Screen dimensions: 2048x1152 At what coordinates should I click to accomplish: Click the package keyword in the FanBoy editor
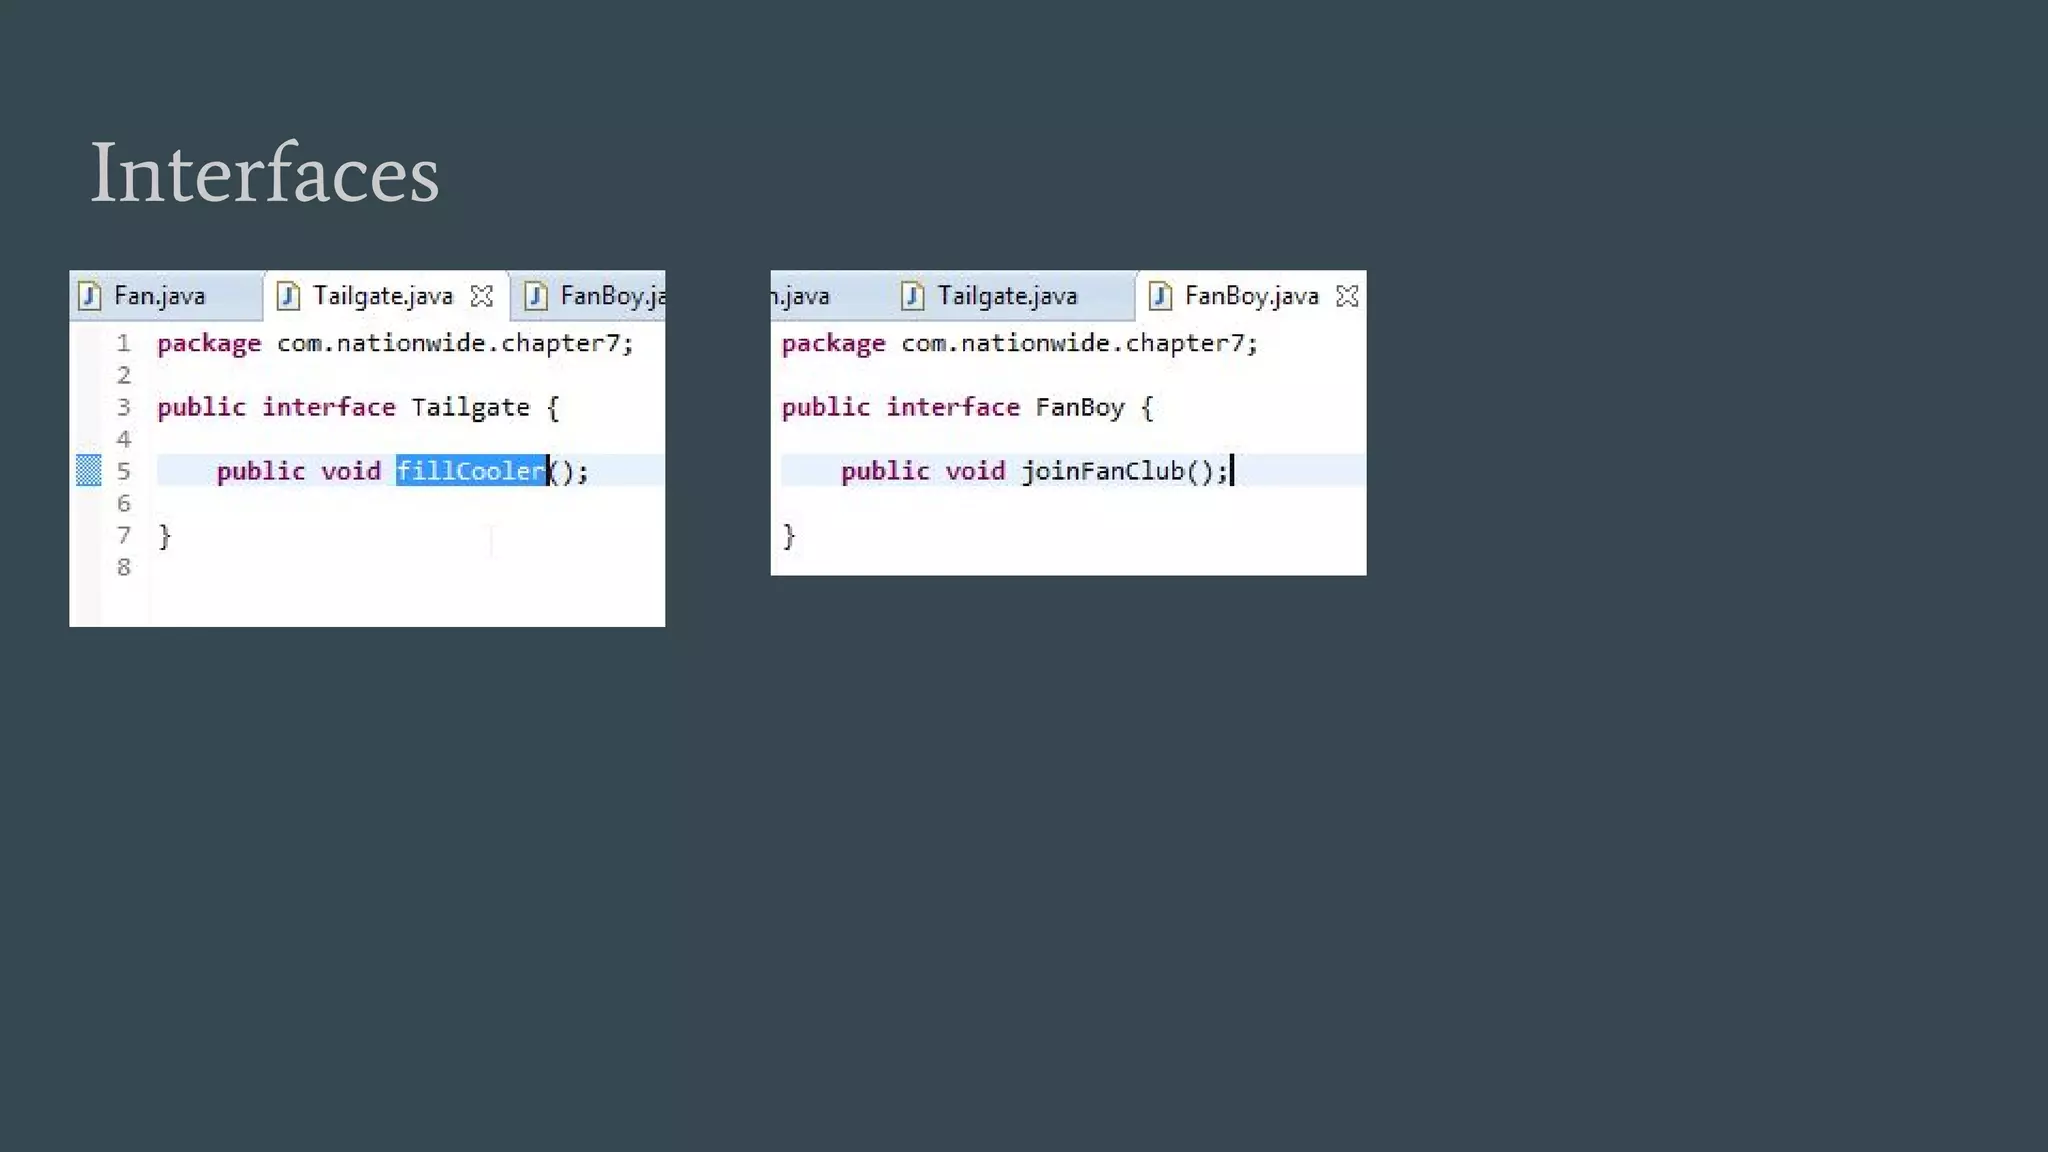[x=833, y=344]
